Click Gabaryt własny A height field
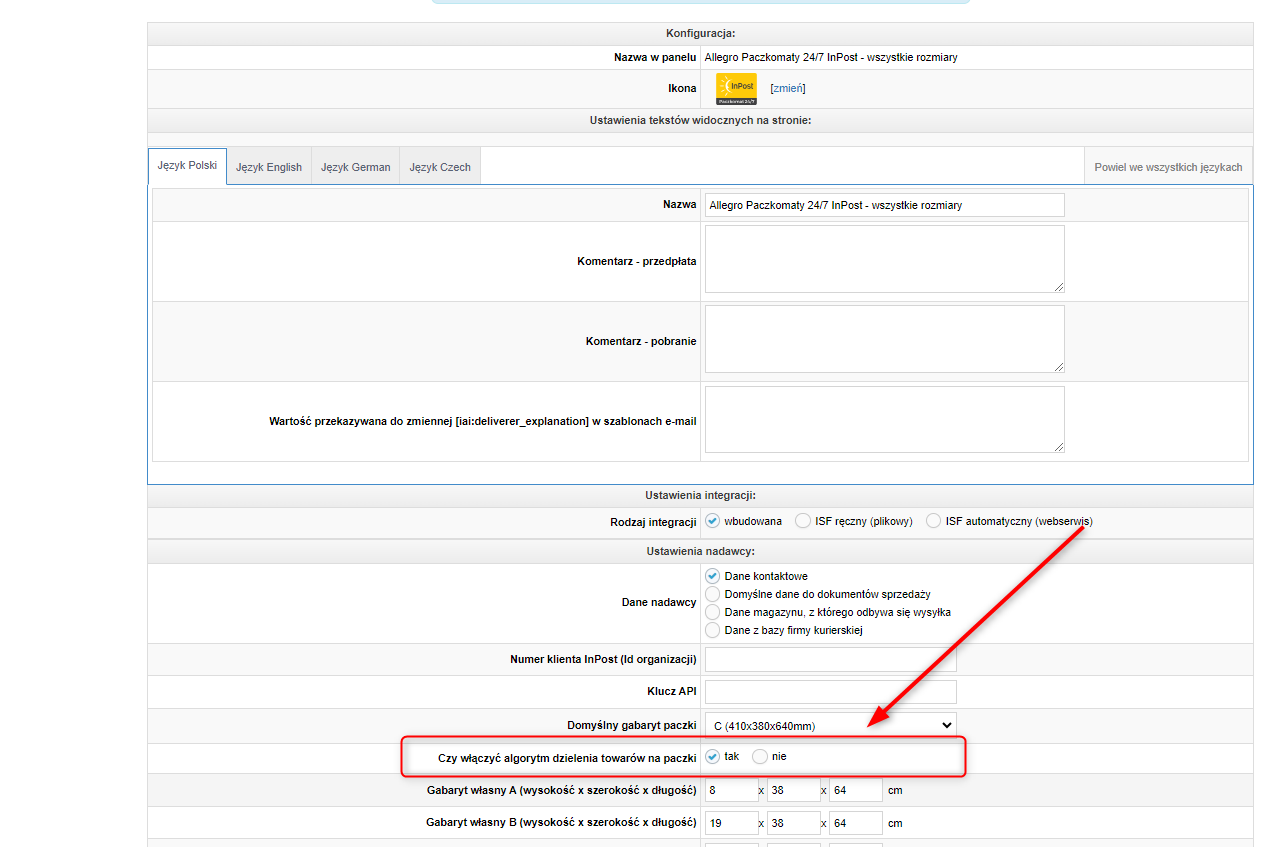The image size is (1278, 847). tap(731, 790)
